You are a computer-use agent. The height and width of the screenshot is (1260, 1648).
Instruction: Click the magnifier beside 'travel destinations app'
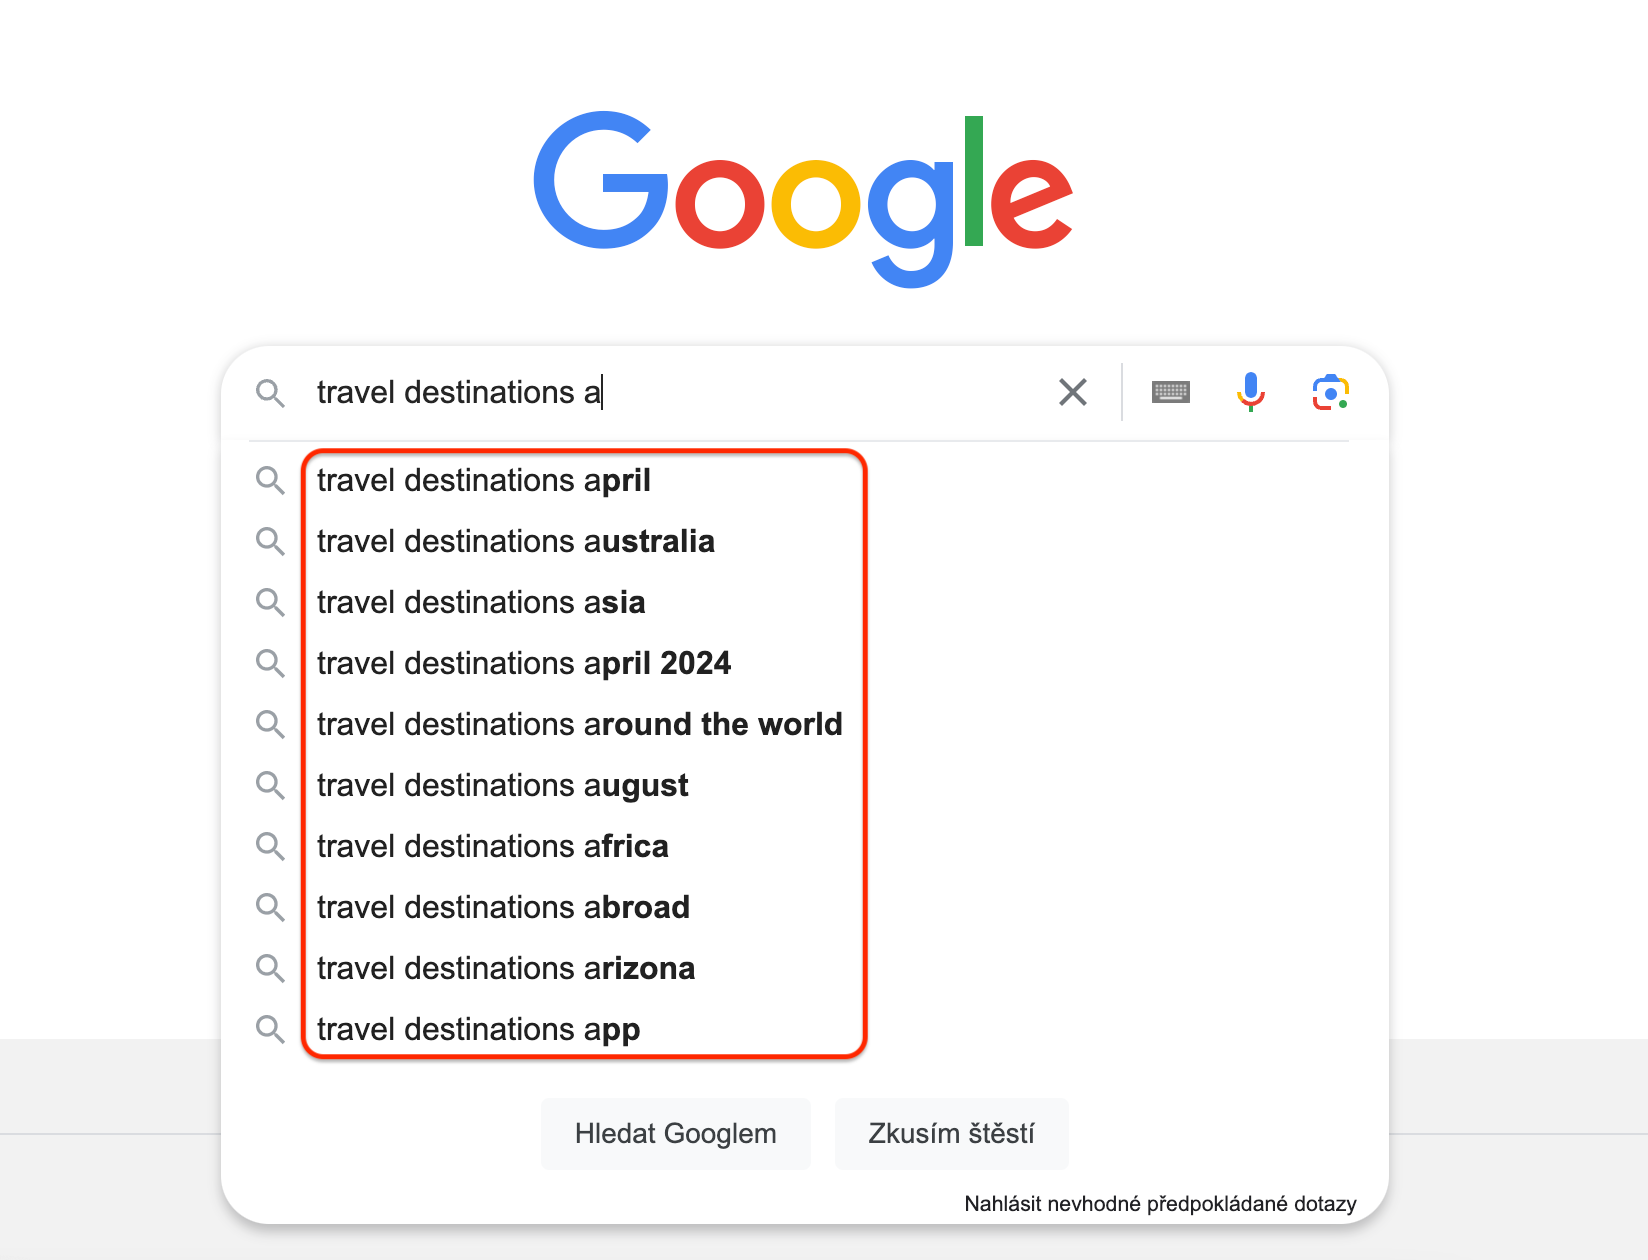pos(270,1029)
